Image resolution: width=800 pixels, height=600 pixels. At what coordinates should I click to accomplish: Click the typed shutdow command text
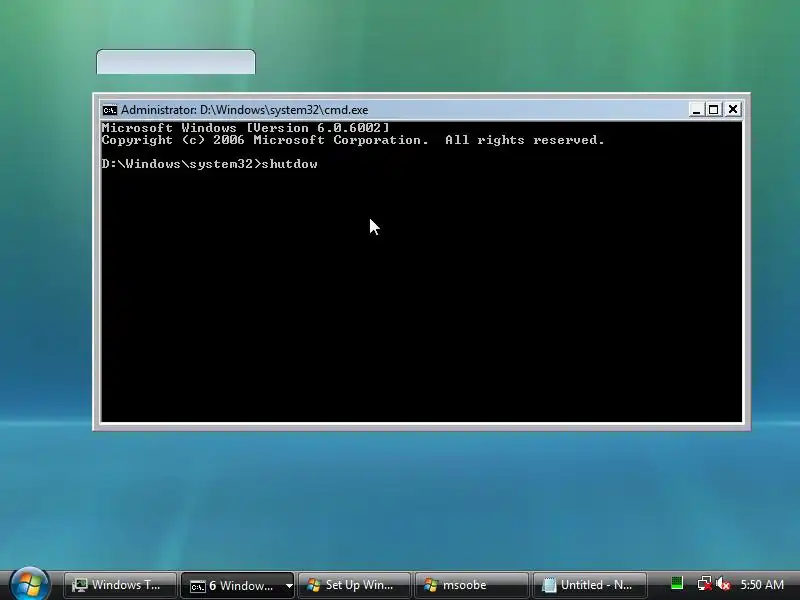[289, 164]
